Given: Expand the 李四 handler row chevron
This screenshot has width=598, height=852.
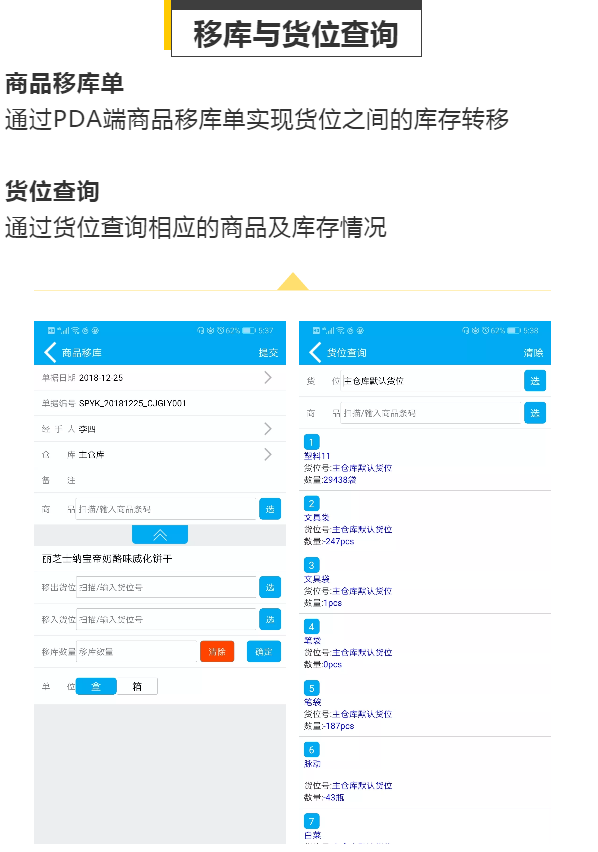Looking at the screenshot, I should 268,429.
